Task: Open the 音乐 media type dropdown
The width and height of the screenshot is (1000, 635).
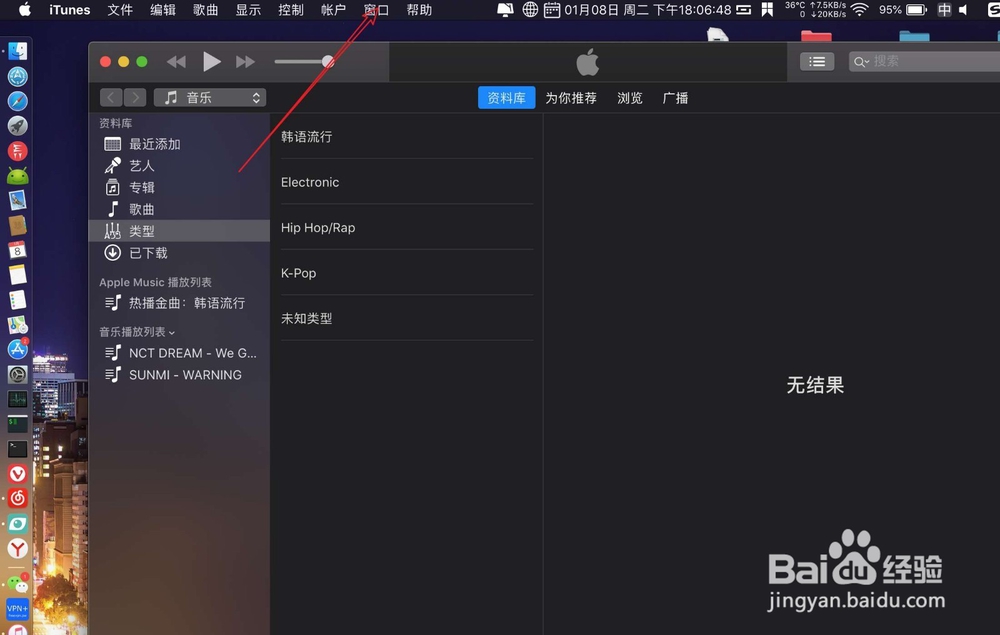Action: tap(210, 98)
